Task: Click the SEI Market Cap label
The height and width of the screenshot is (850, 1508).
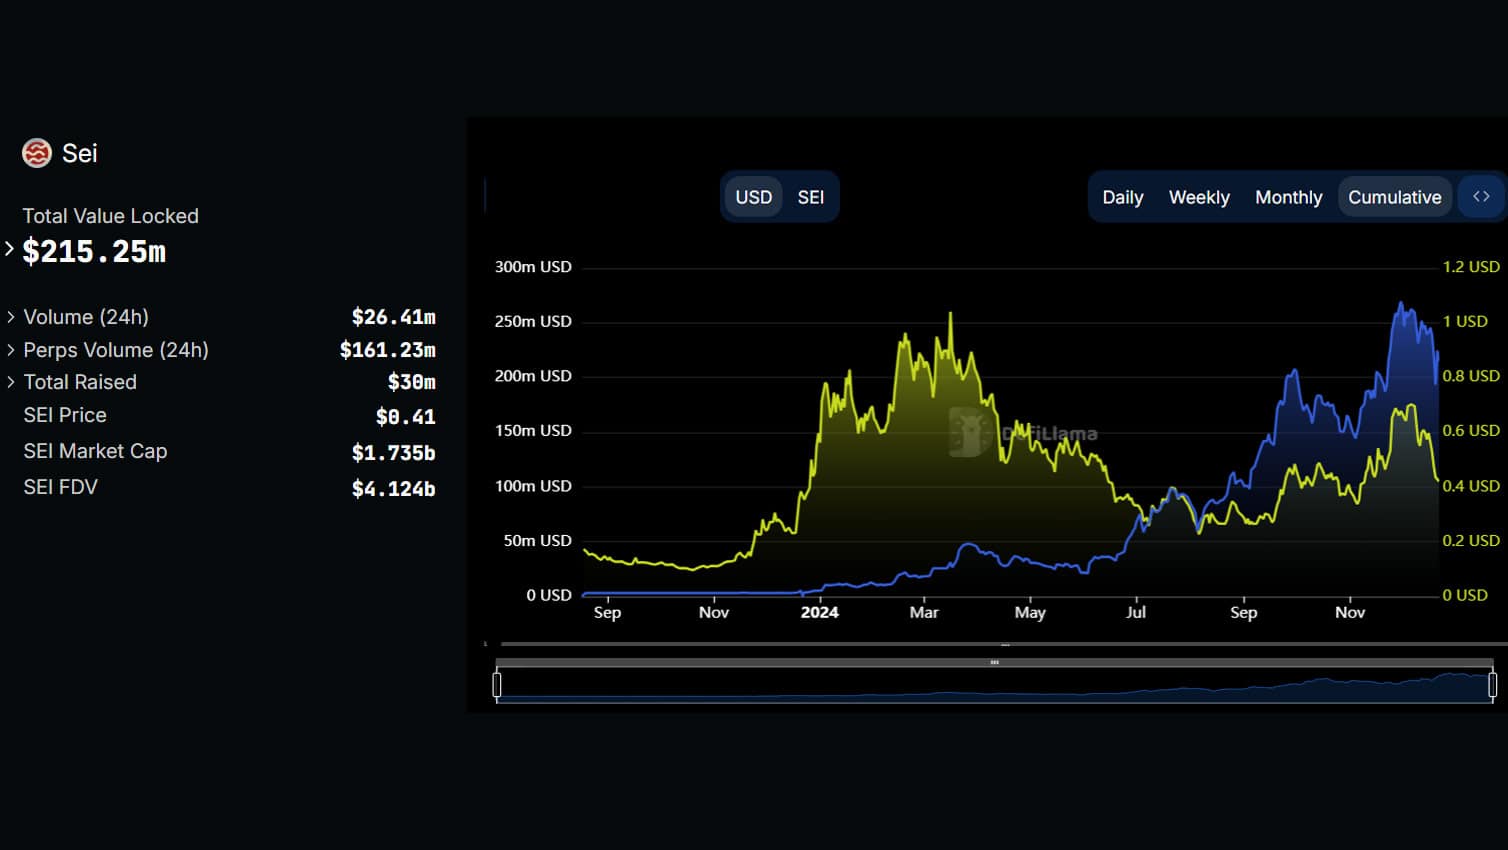Action: pyautogui.click(x=95, y=451)
